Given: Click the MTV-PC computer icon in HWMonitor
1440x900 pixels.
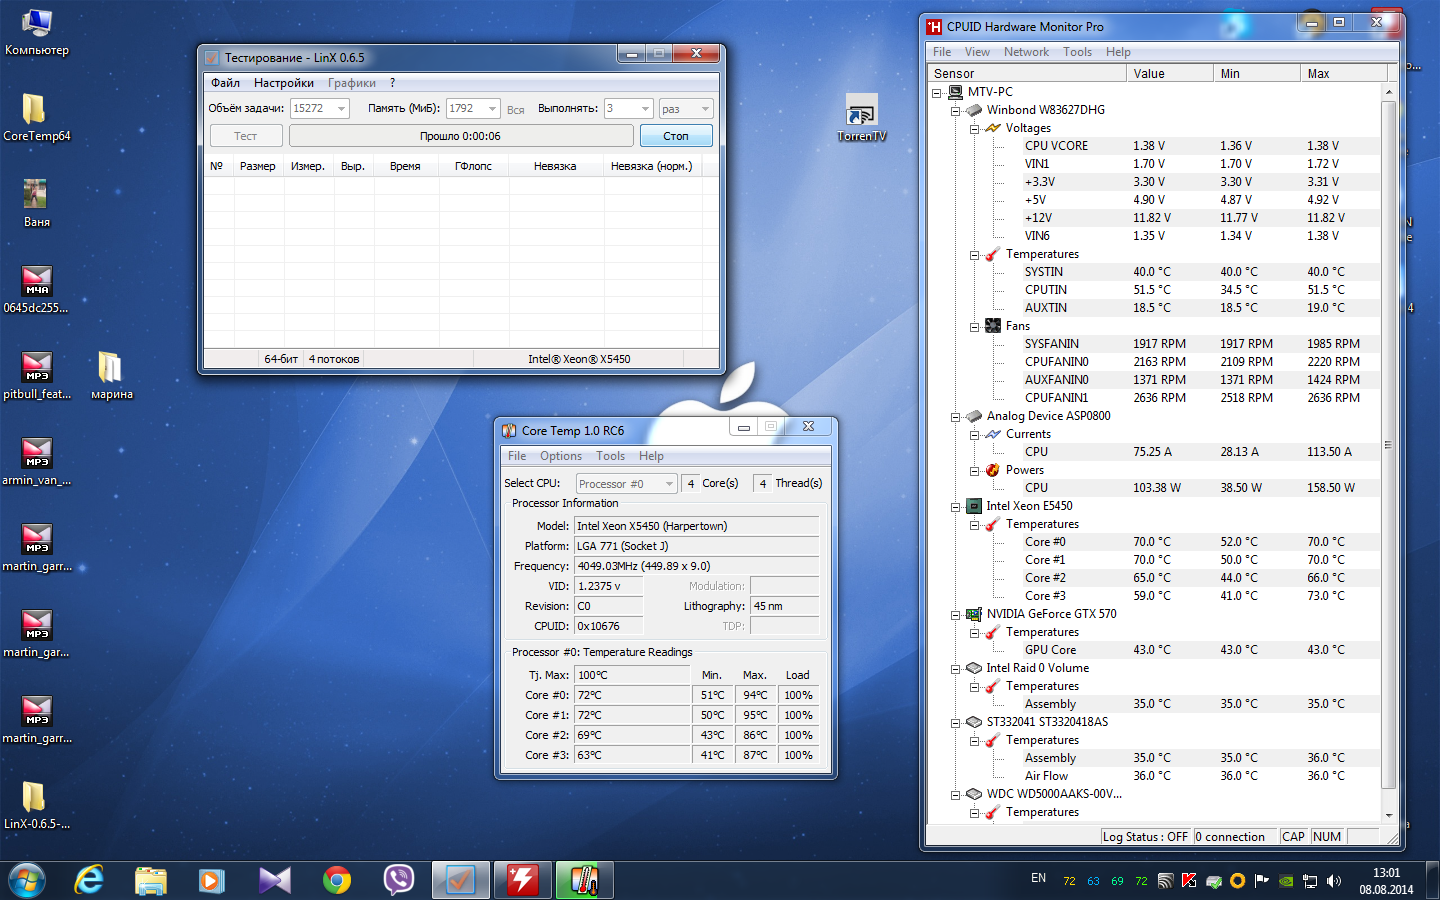Looking at the screenshot, I should [x=955, y=92].
